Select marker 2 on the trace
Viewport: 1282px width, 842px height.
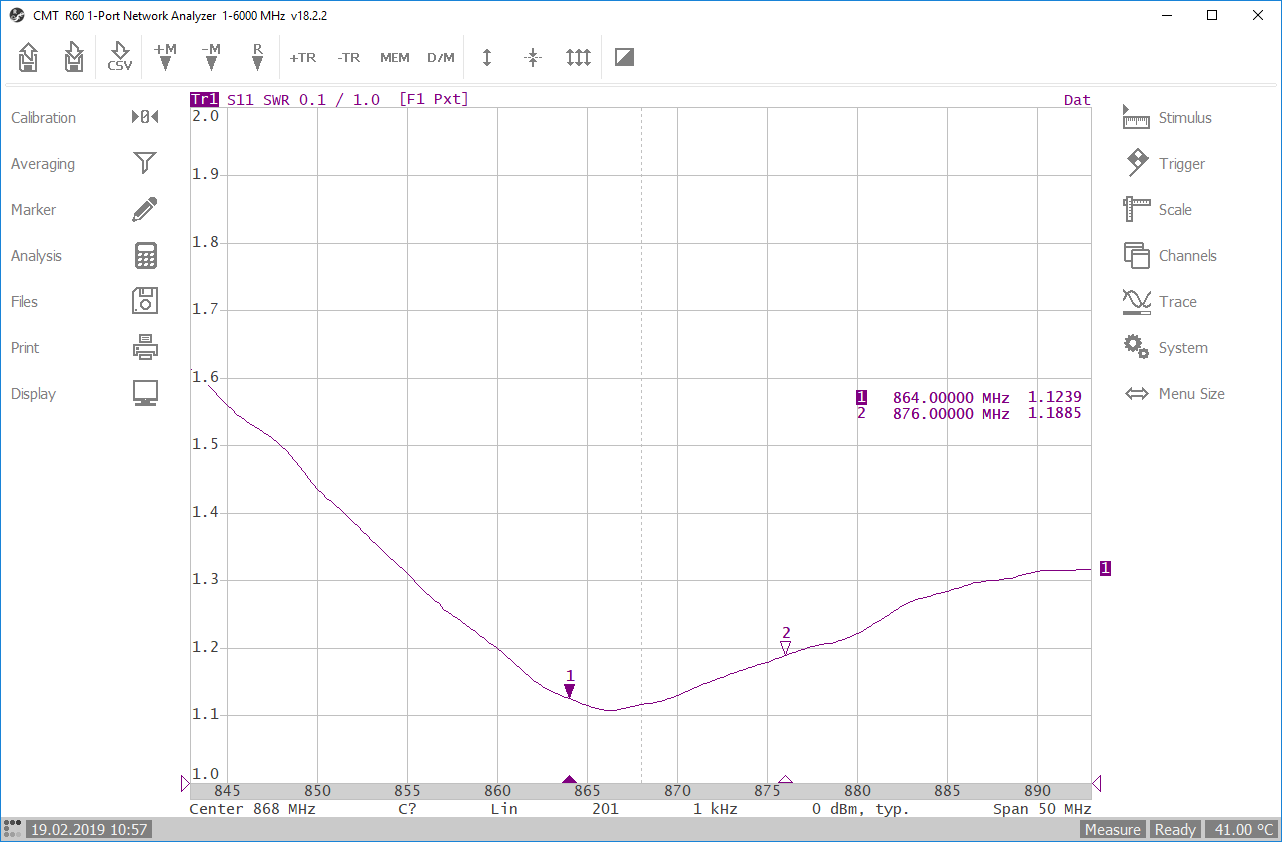(x=786, y=648)
